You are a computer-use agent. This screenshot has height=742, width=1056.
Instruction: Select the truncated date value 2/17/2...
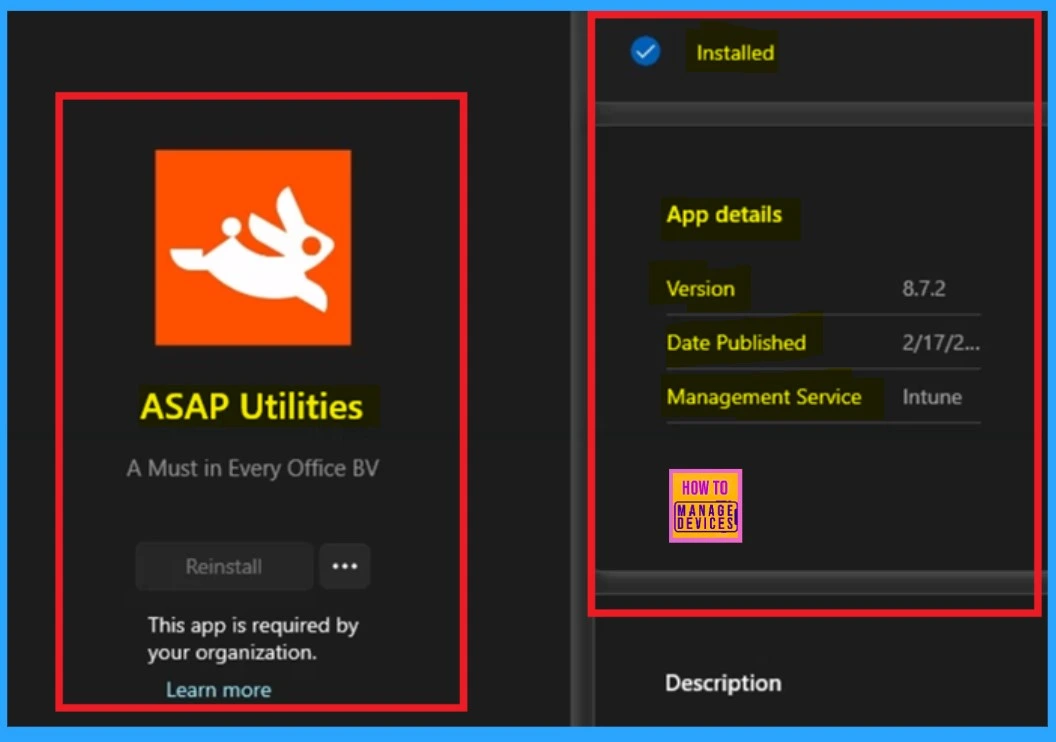coord(941,343)
